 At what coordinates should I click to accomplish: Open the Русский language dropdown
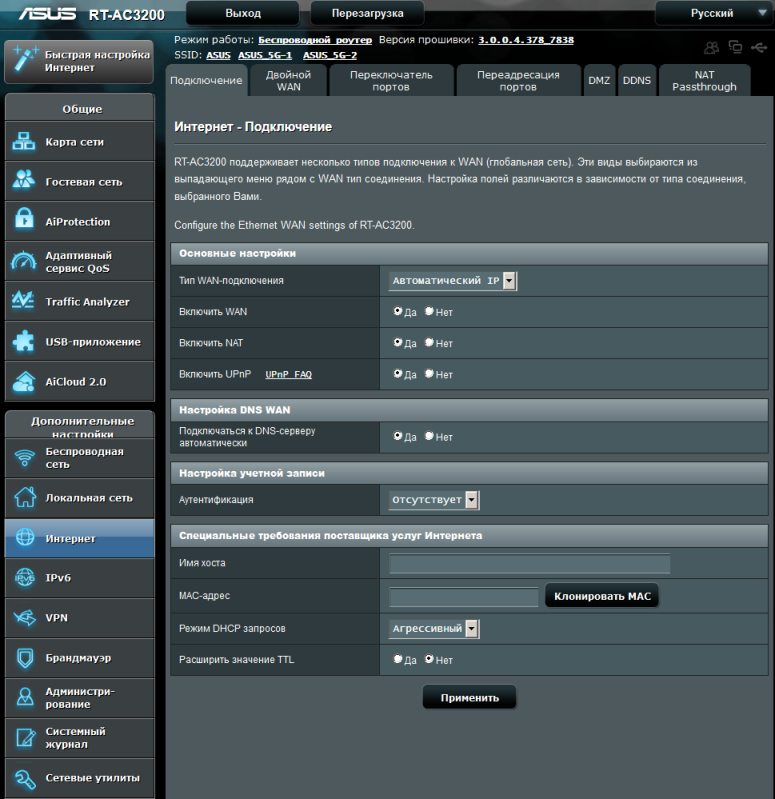[x=713, y=13]
